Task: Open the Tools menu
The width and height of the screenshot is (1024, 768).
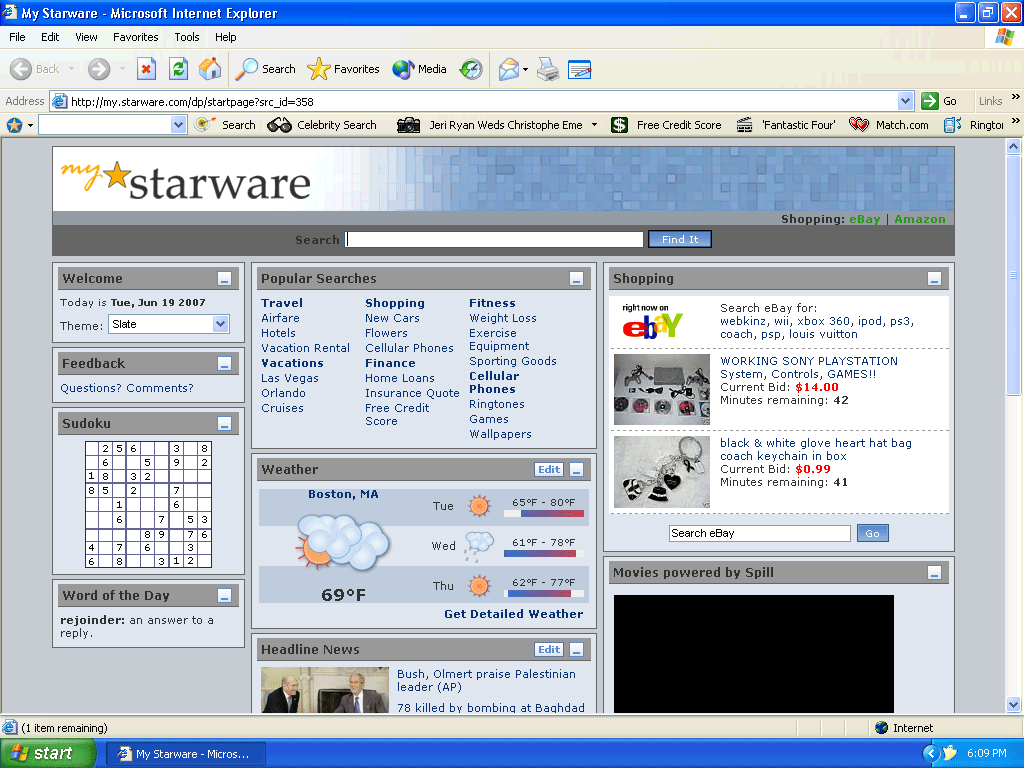Action: (x=187, y=37)
